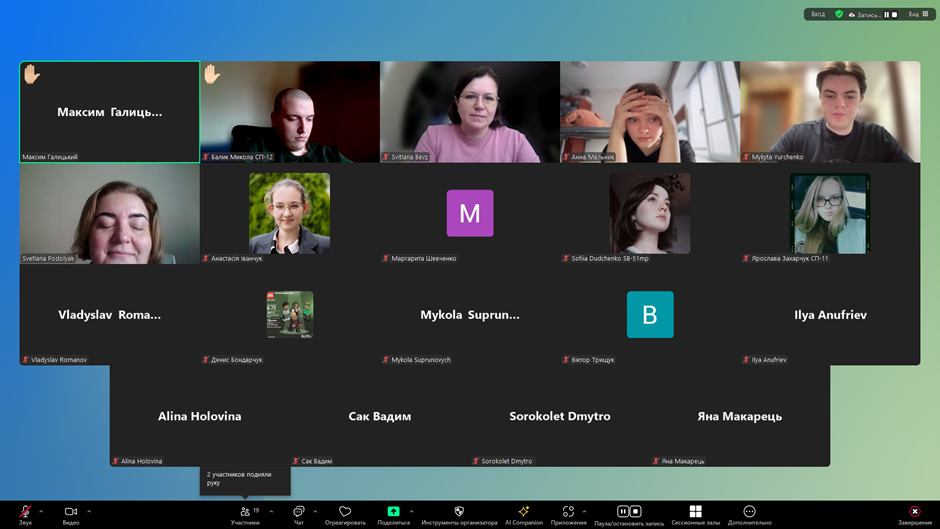Expand audio options arrow next to Звук
This screenshot has height=529, width=940.
click(41, 511)
